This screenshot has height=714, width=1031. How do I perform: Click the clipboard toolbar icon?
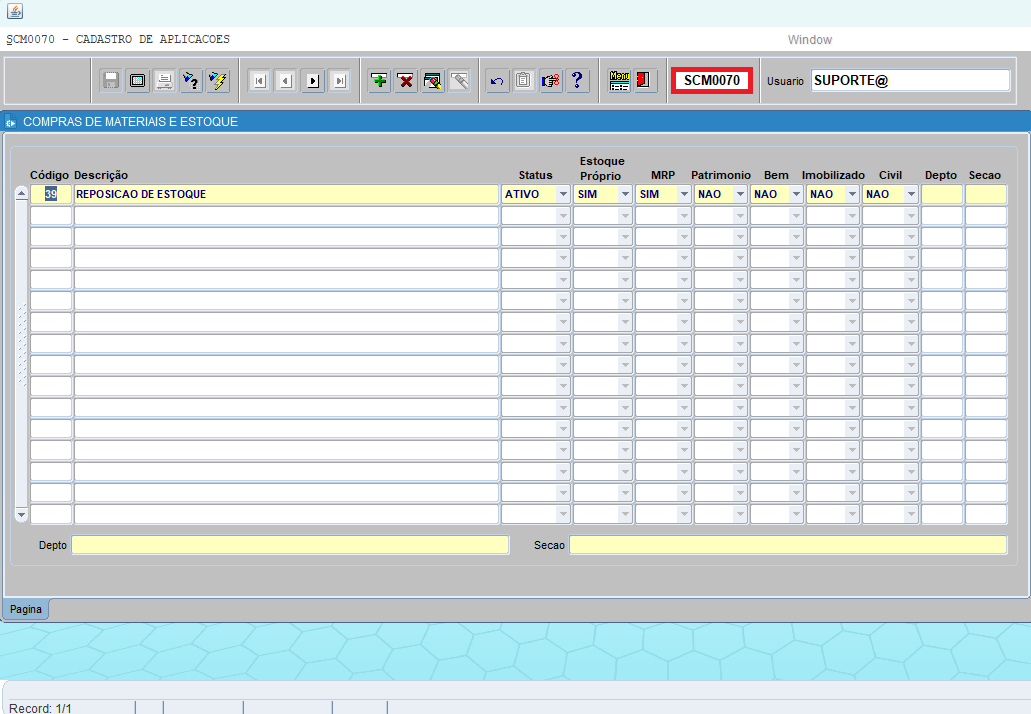coord(523,81)
